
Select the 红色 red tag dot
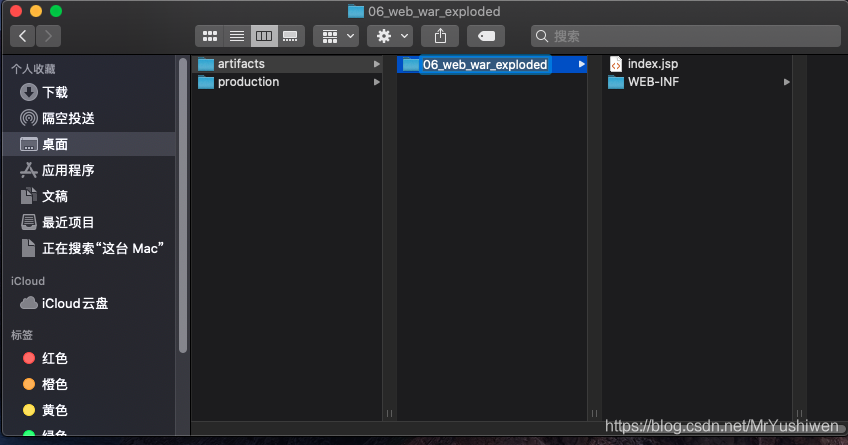(29, 358)
